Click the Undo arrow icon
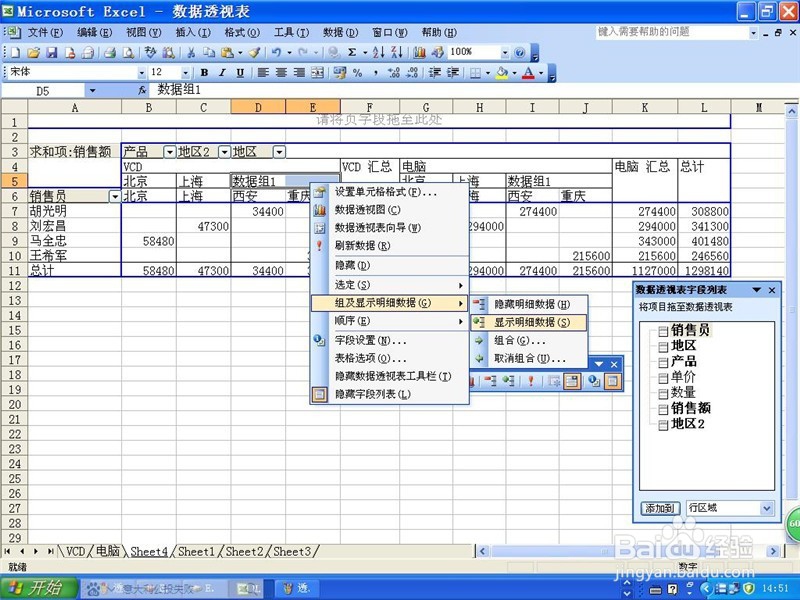 click(277, 52)
